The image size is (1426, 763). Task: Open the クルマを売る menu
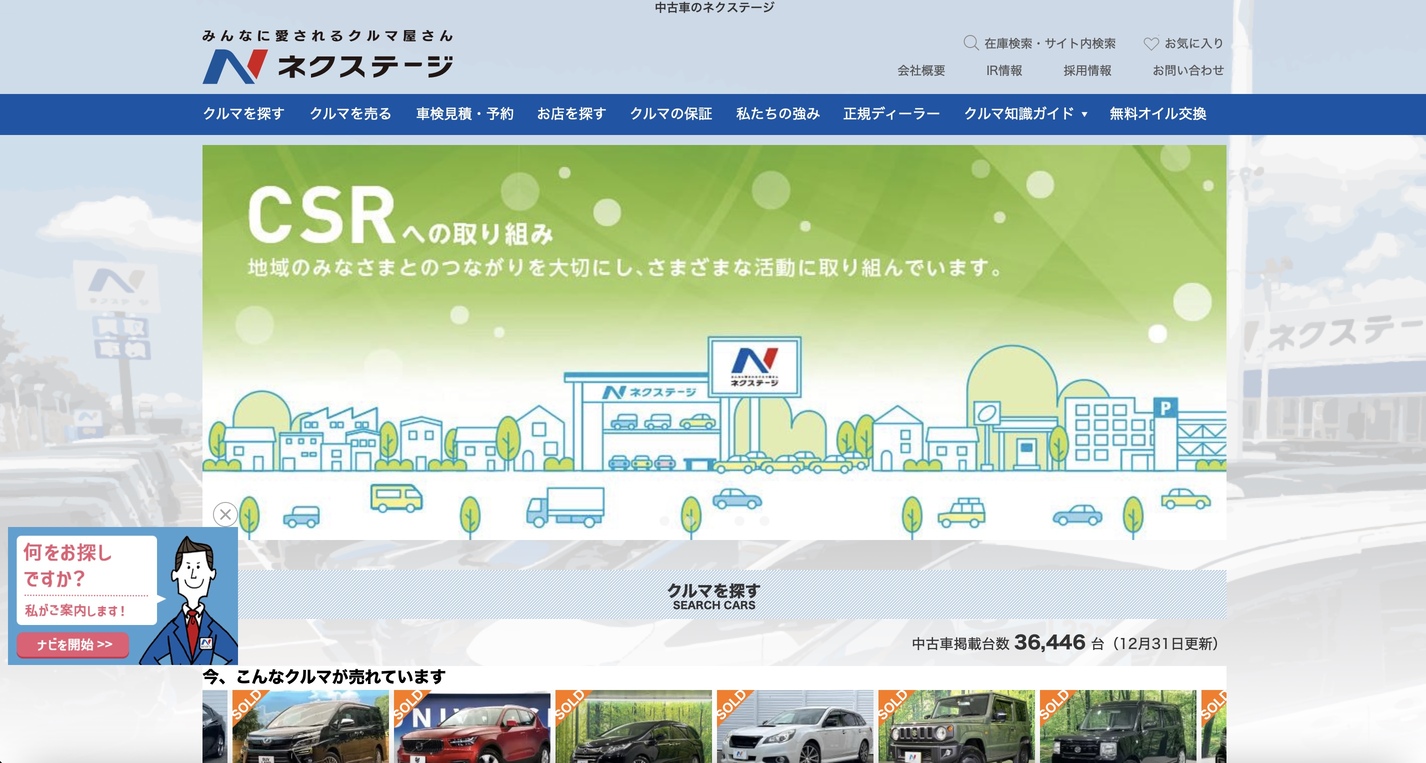351,114
